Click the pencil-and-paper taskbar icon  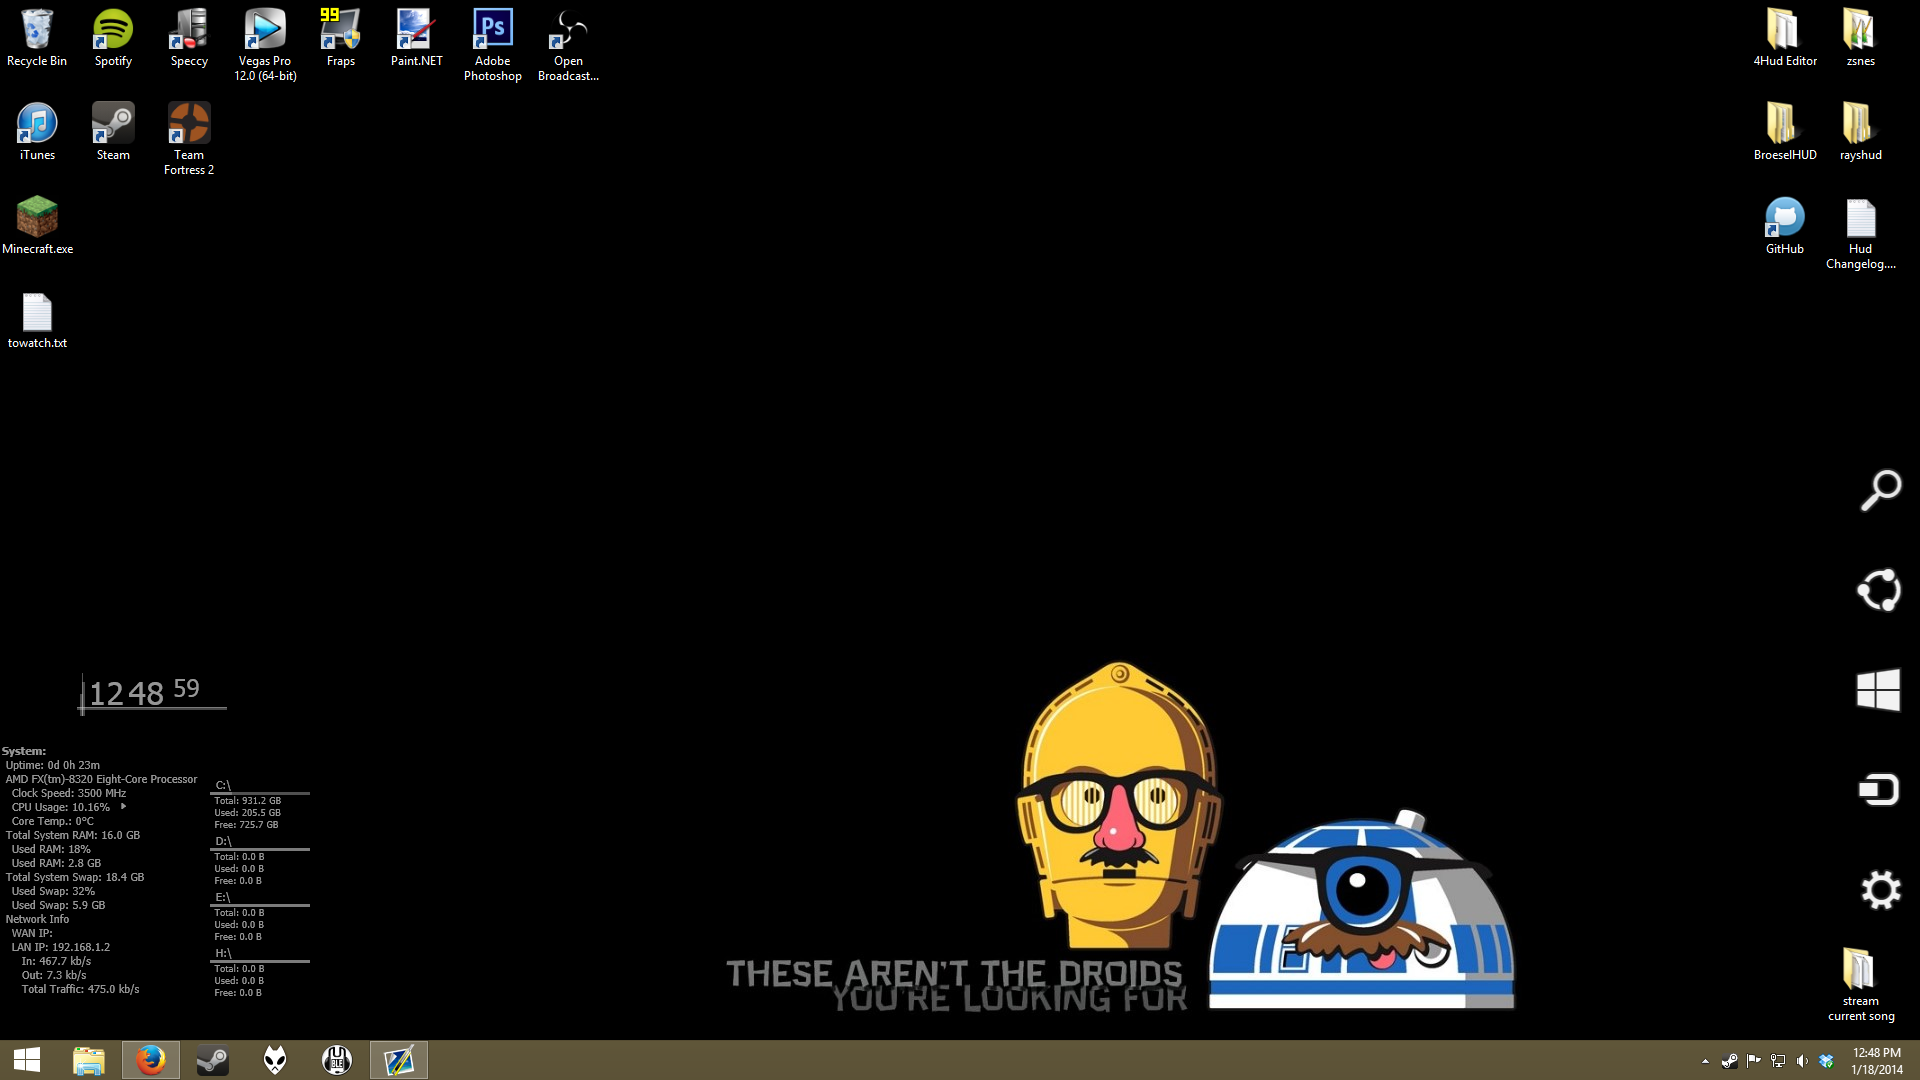coord(399,1060)
